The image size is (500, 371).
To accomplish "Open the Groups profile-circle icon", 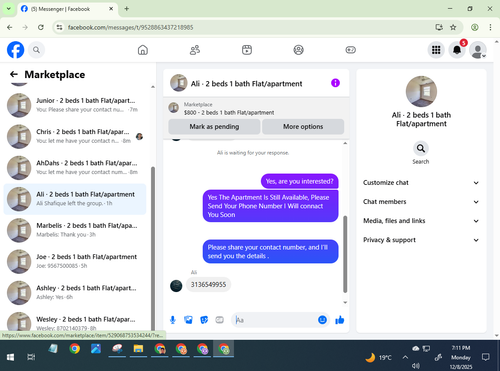I will pyautogui.click(x=298, y=50).
